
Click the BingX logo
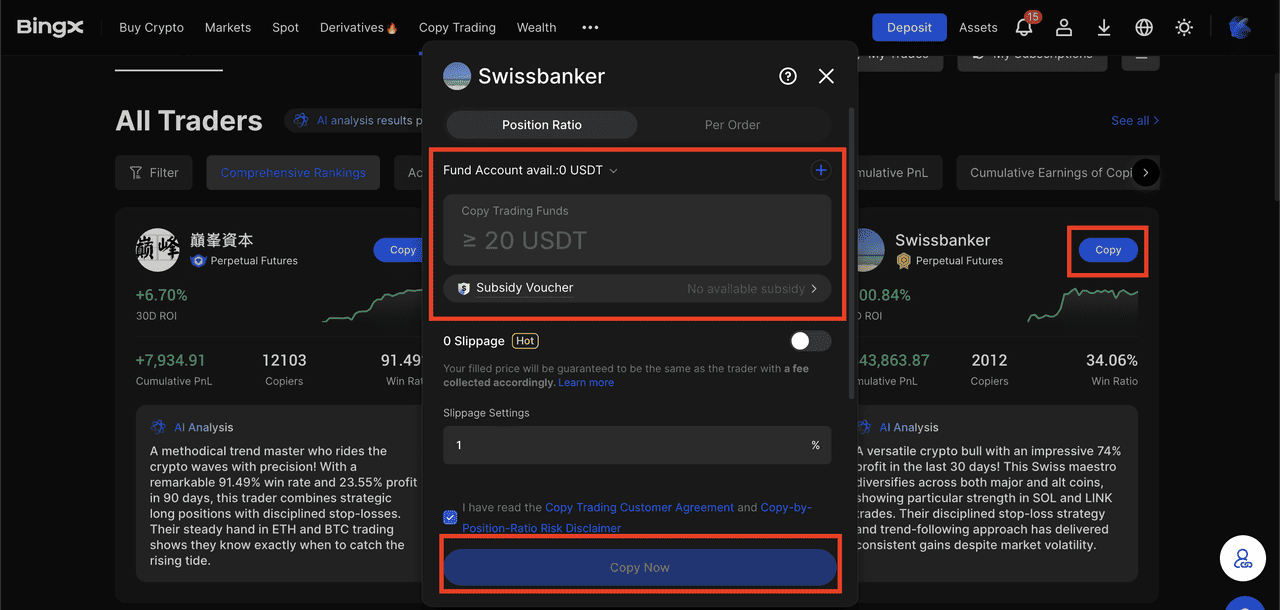[50, 27]
